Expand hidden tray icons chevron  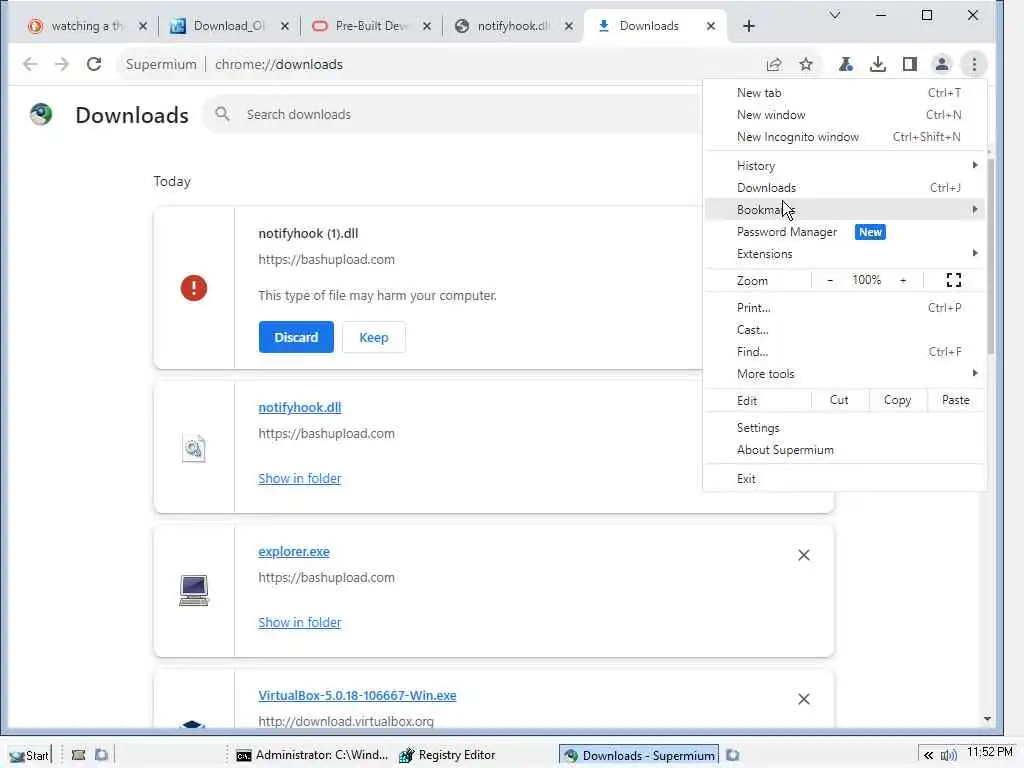click(x=928, y=756)
